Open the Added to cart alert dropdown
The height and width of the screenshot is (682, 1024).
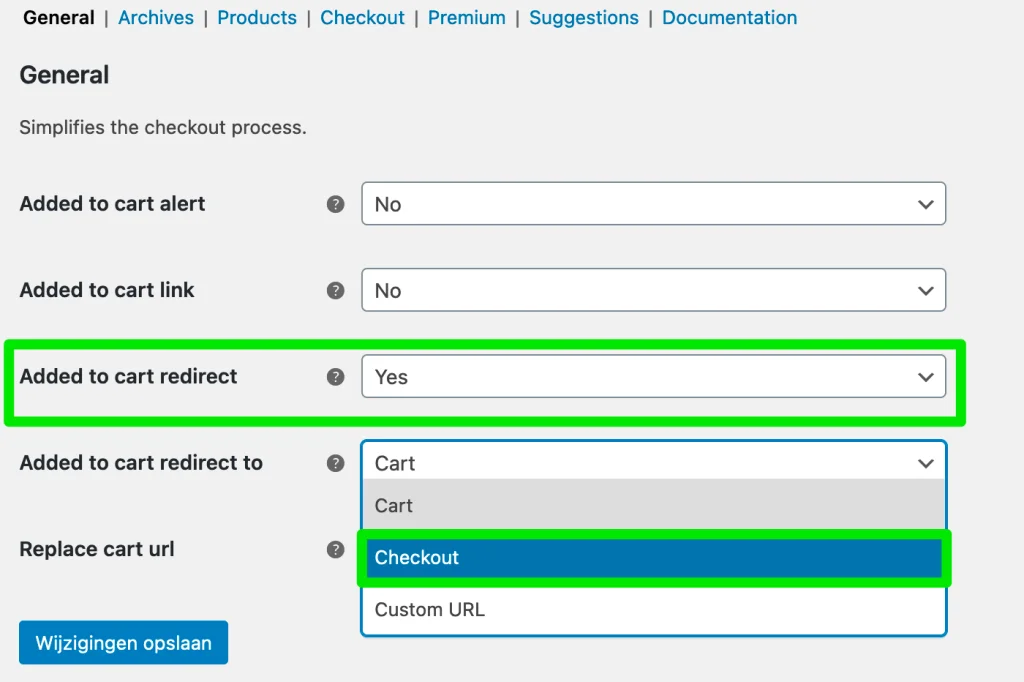(x=653, y=204)
